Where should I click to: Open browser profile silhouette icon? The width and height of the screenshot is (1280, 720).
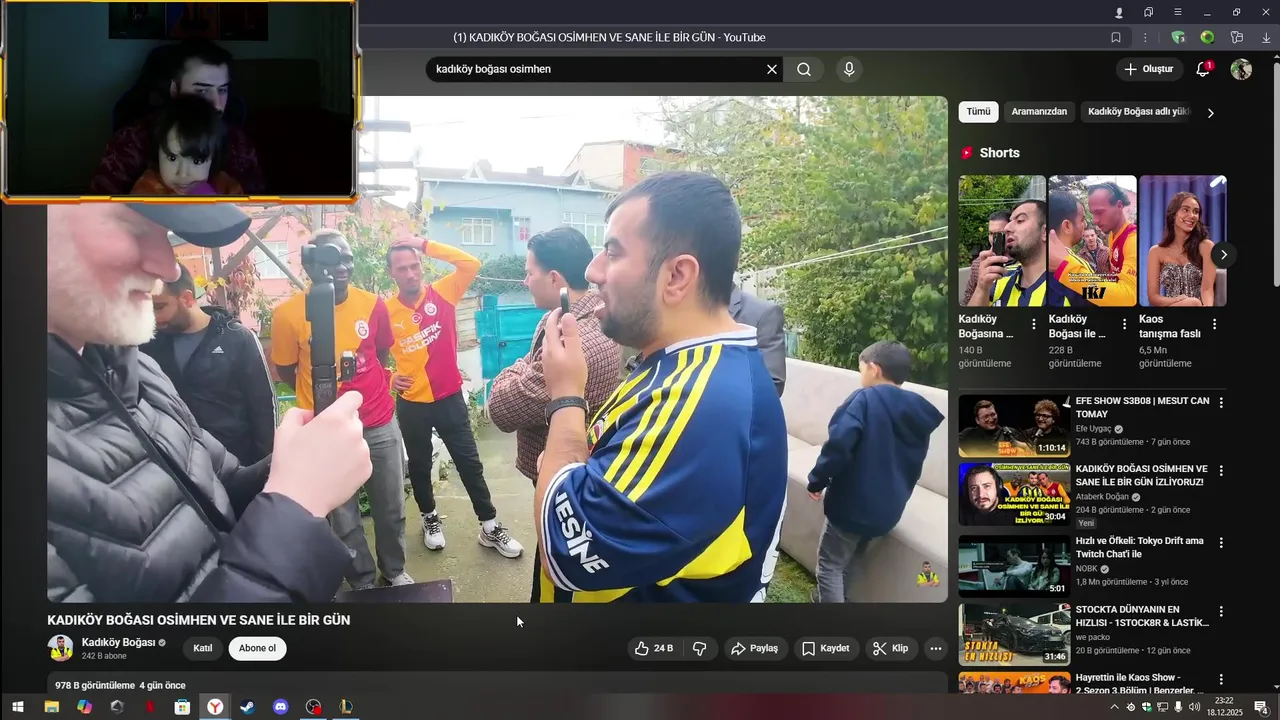click(x=1119, y=12)
